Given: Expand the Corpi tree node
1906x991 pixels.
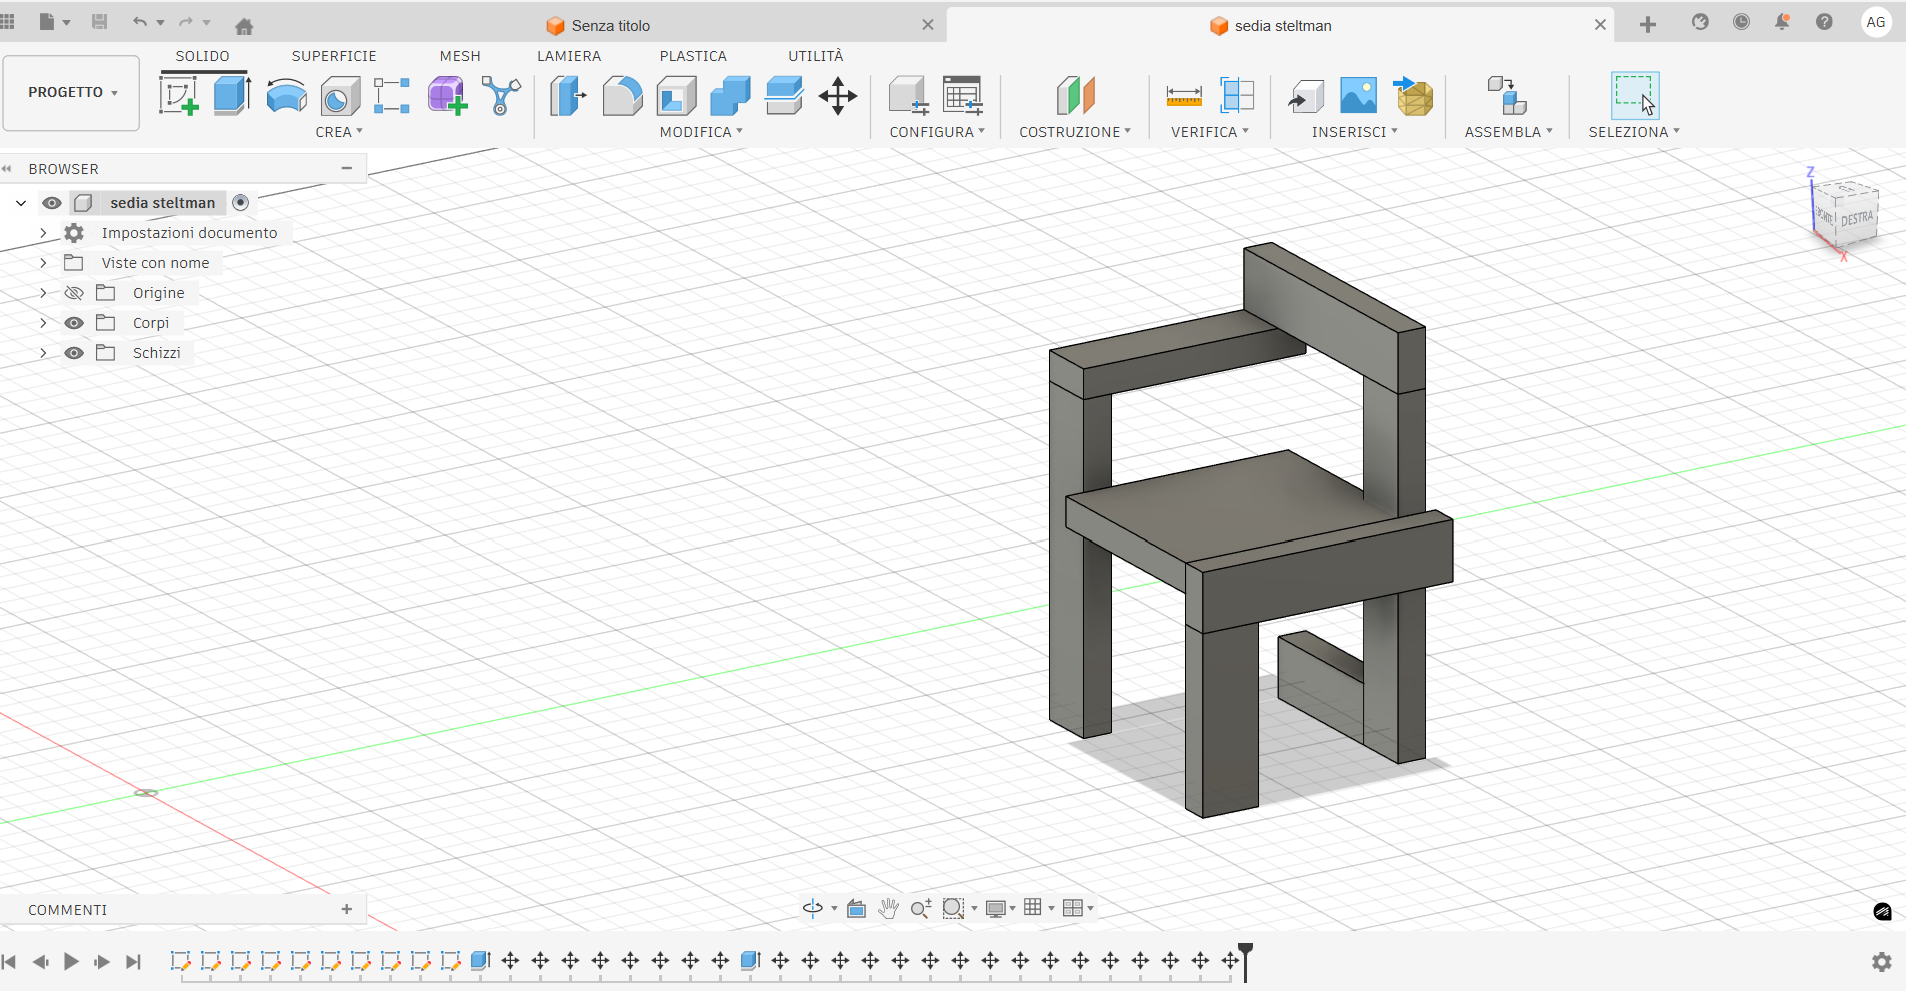Looking at the screenshot, I should click(x=43, y=323).
